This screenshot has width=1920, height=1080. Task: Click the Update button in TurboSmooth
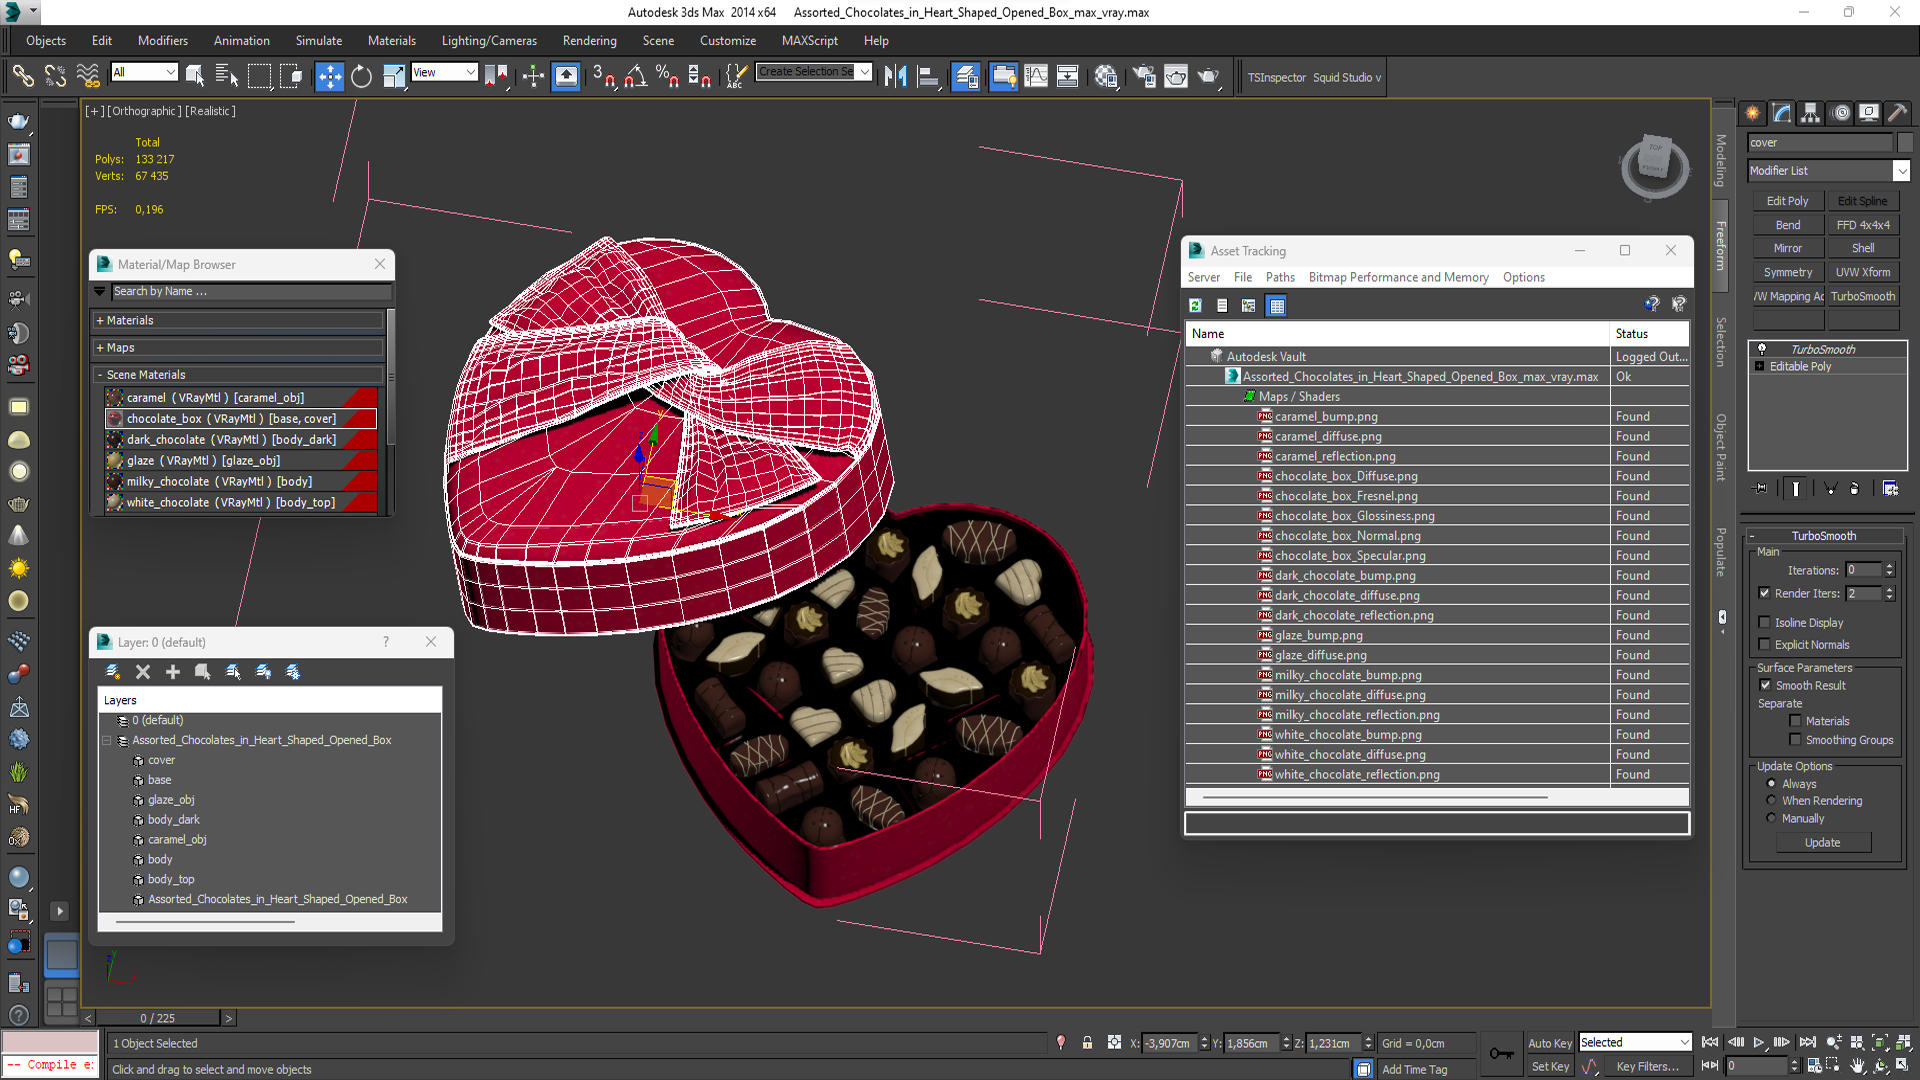click(x=1822, y=843)
